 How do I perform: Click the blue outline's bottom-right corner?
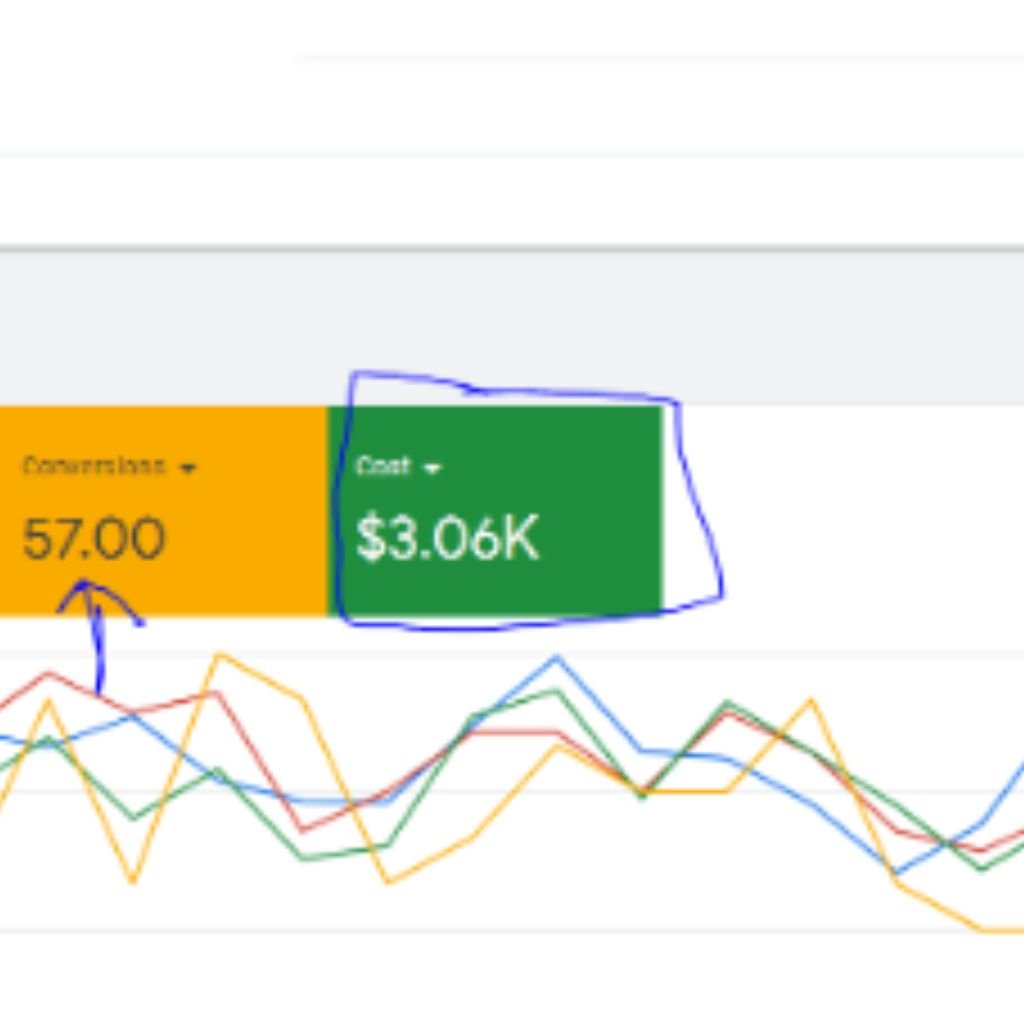pyautogui.click(x=720, y=598)
